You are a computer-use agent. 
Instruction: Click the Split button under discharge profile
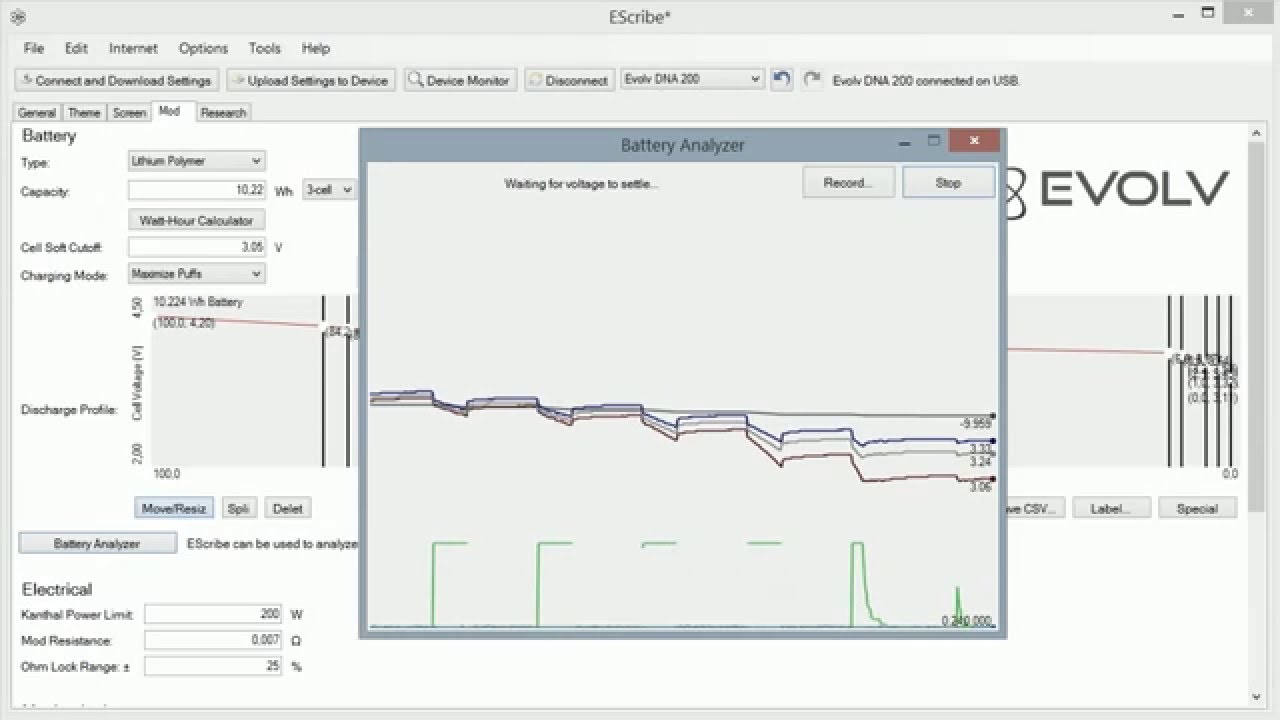[238, 508]
